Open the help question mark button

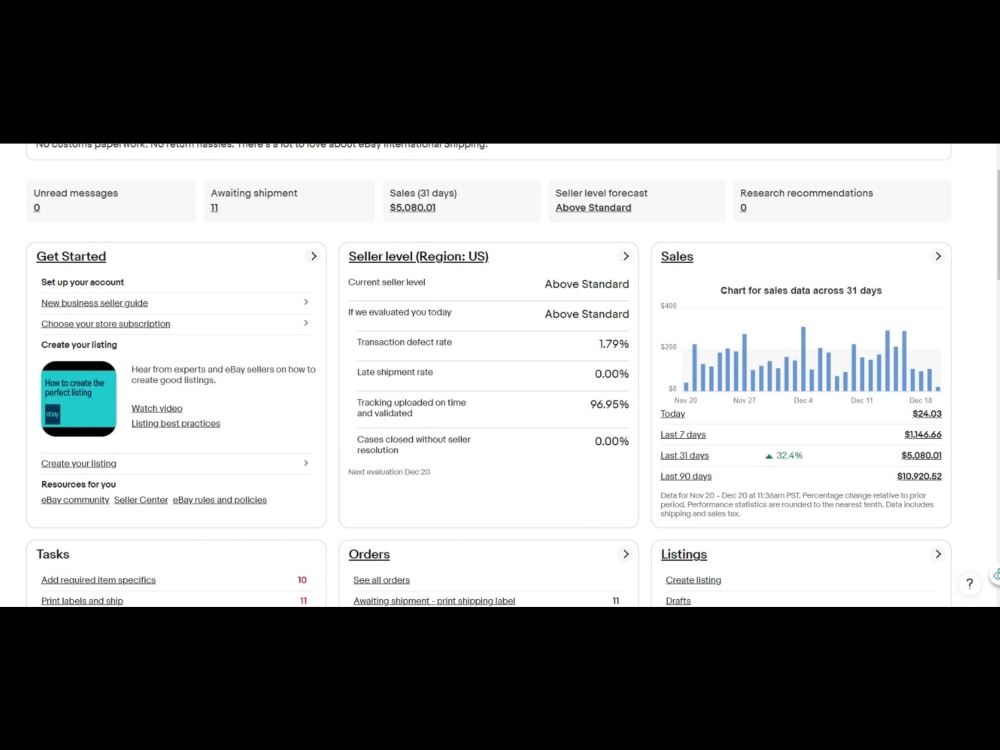969,584
